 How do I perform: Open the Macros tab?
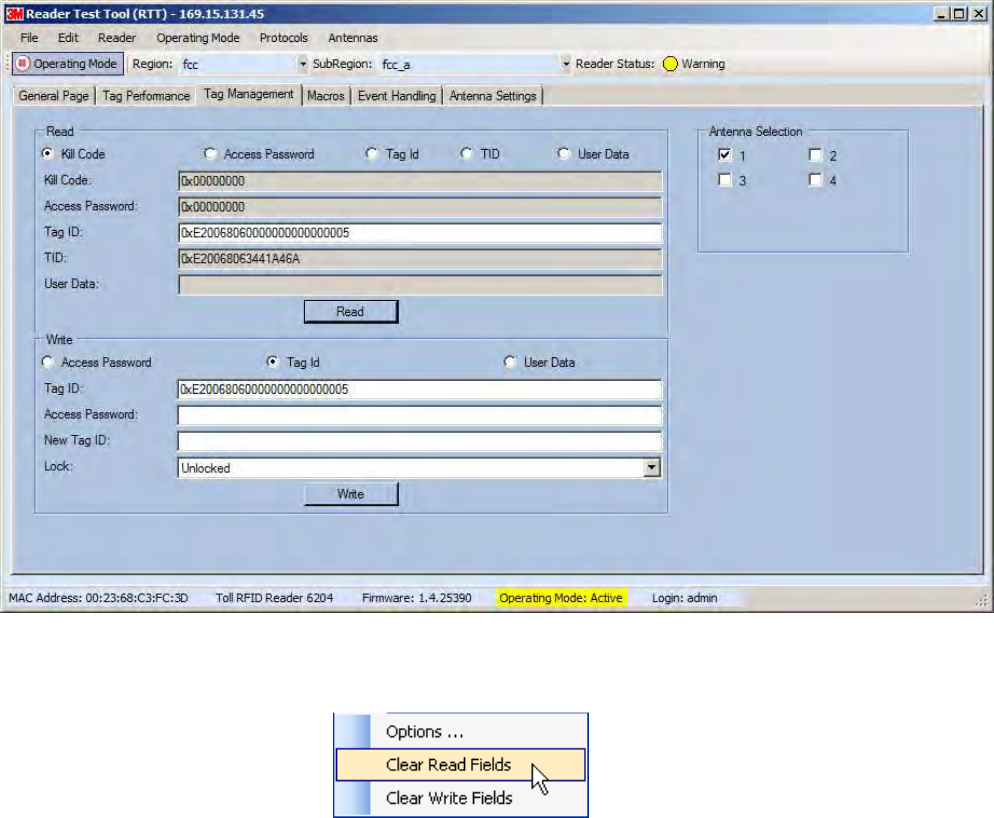click(x=326, y=96)
